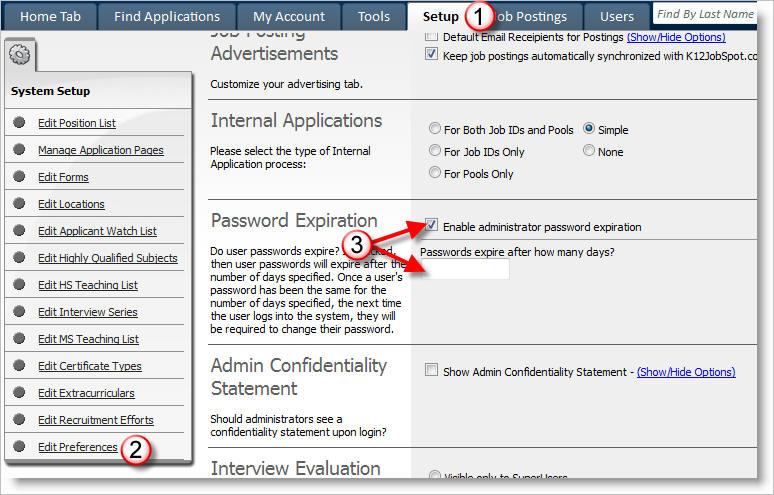This screenshot has width=774, height=495.
Task: Focus the Find By Last Name search box
Action: [x=705, y=14]
